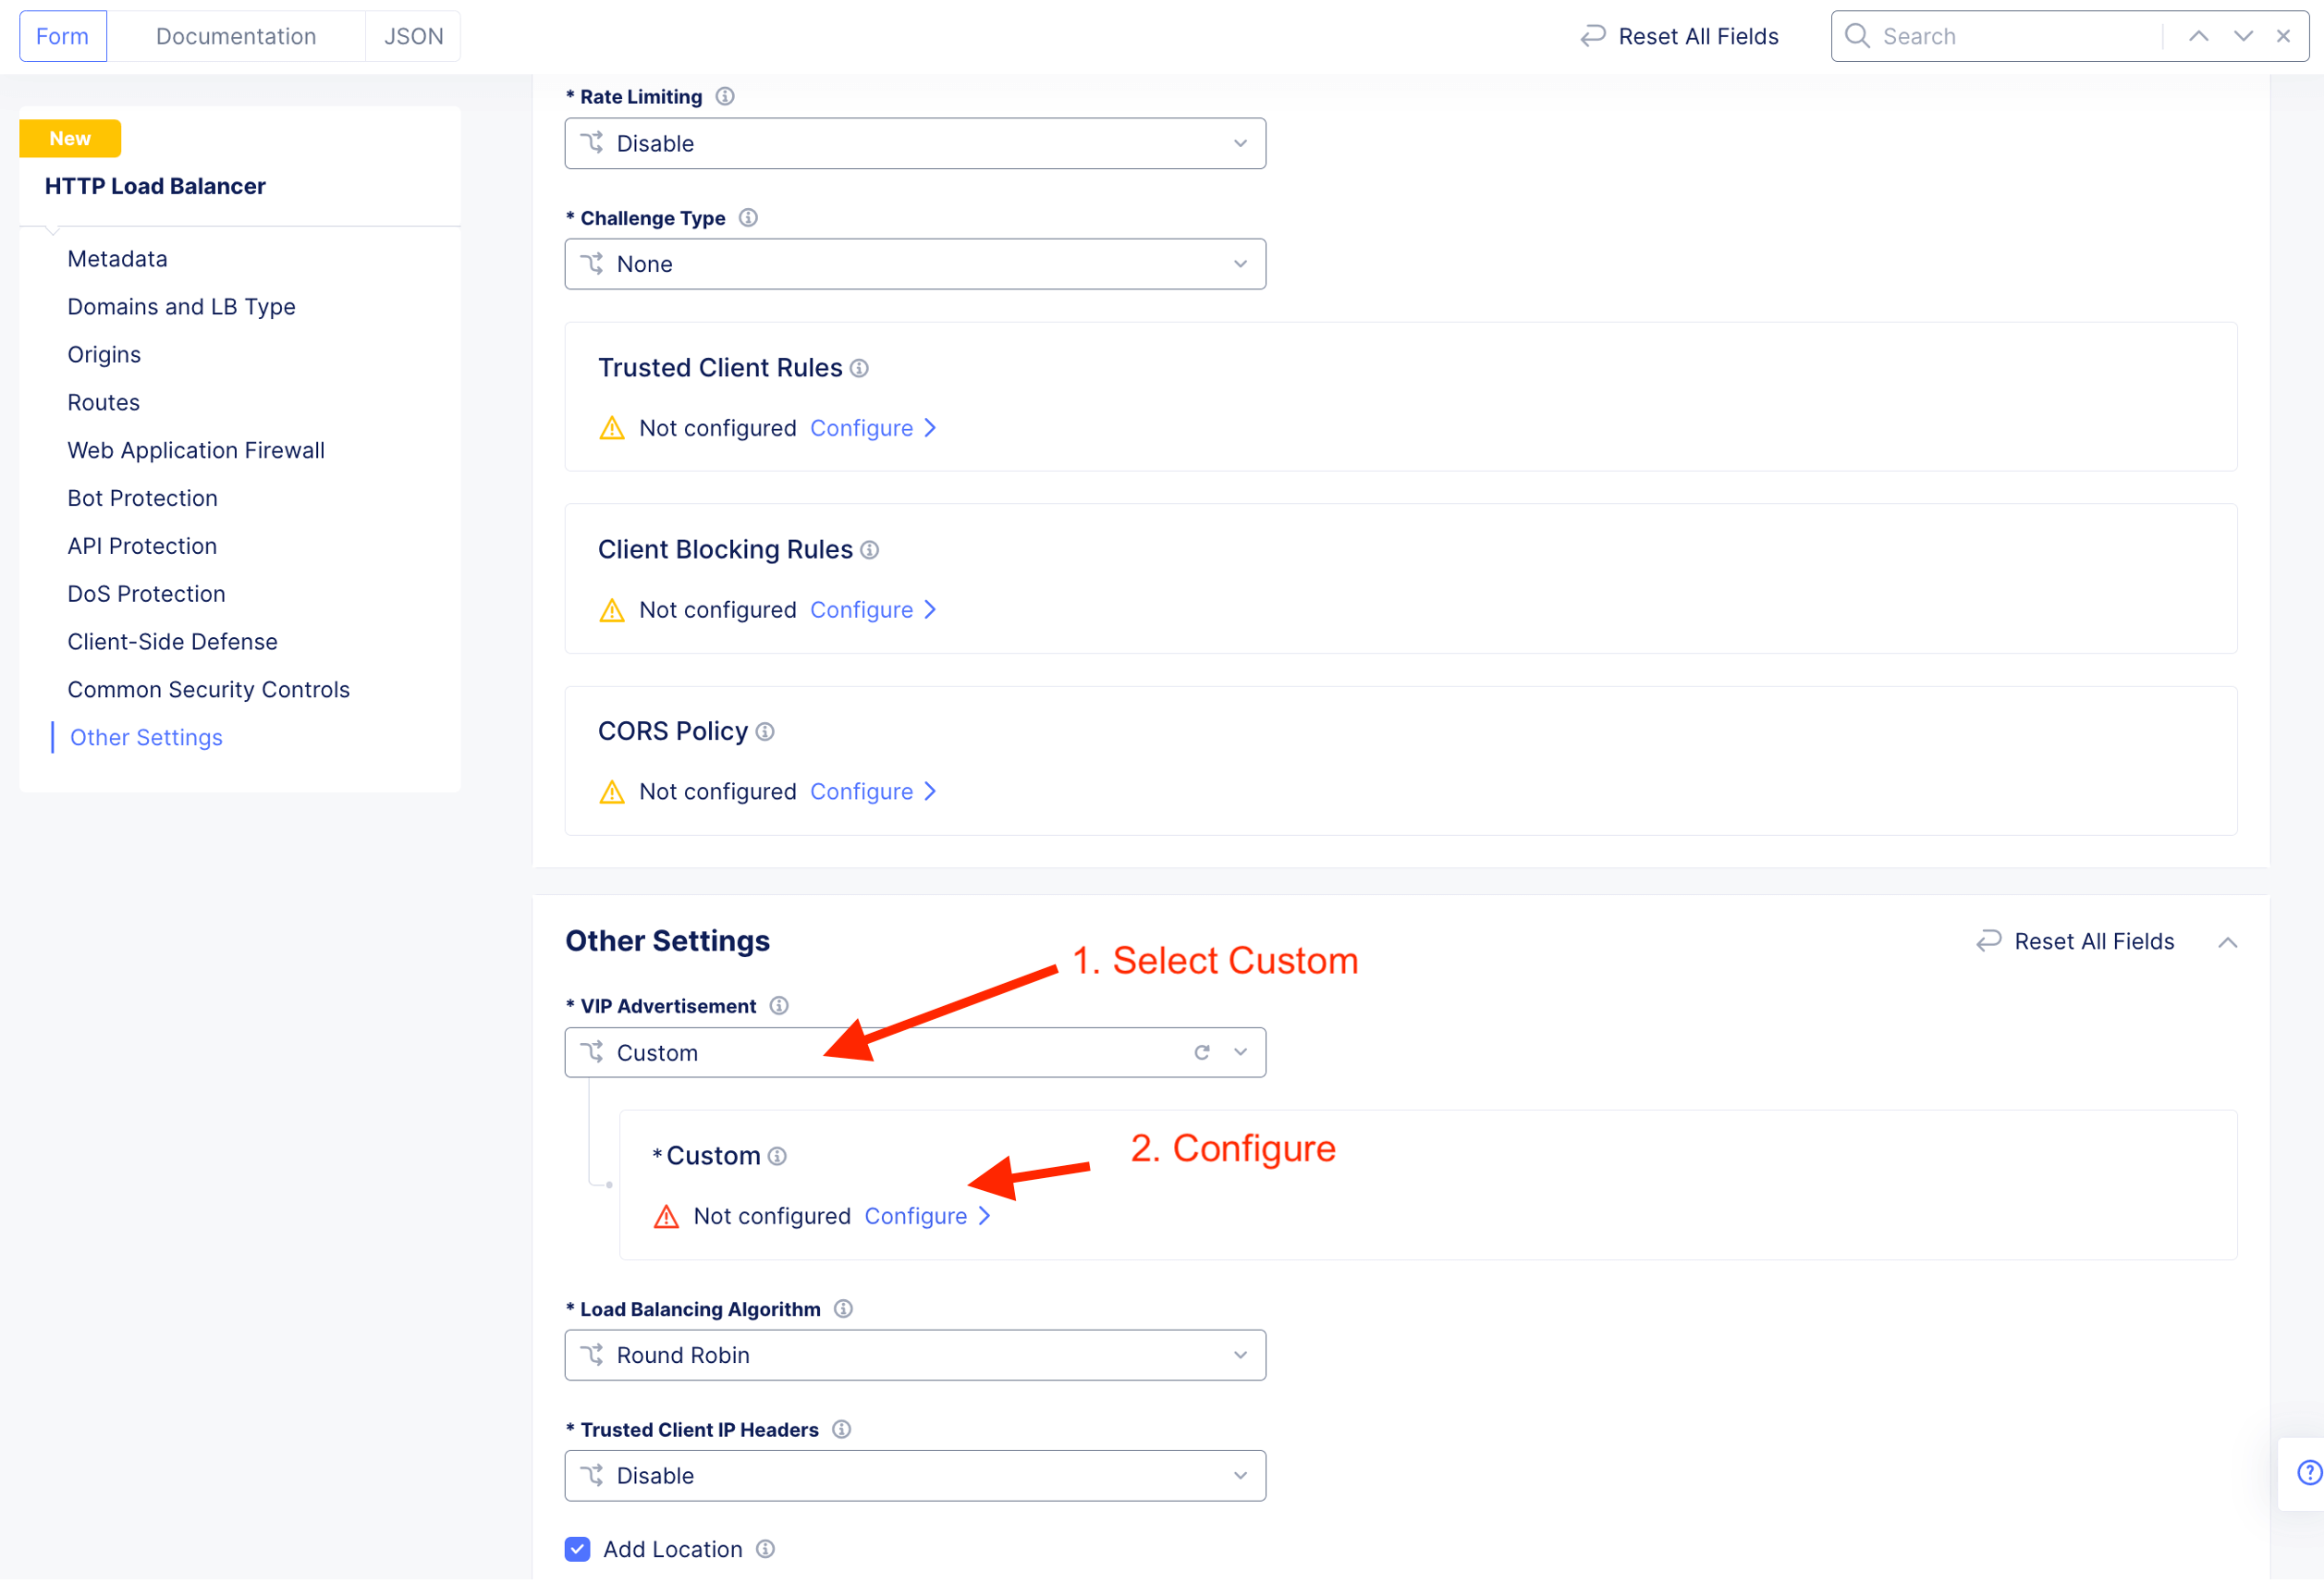Click search previous-result up arrow icon
2324x1596 pixels.
coord(2198,36)
